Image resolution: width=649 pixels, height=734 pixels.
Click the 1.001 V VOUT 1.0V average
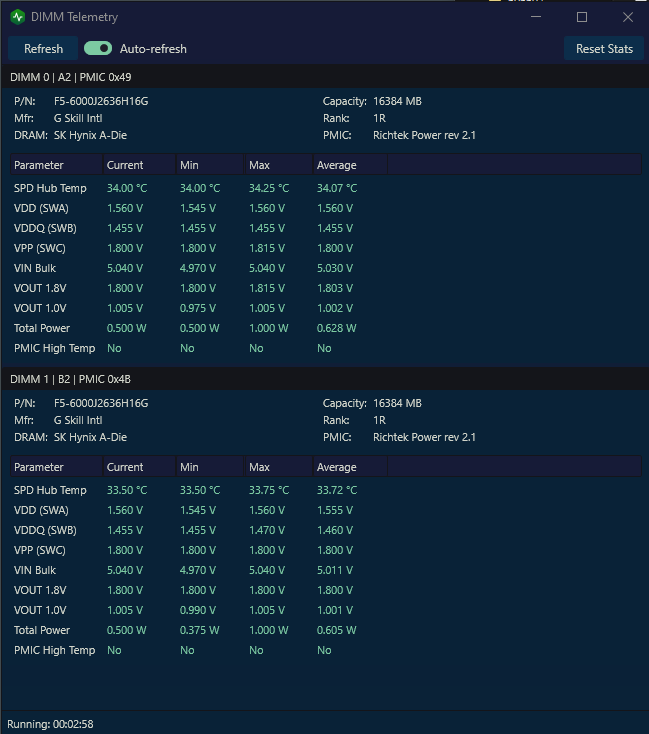[335, 610]
